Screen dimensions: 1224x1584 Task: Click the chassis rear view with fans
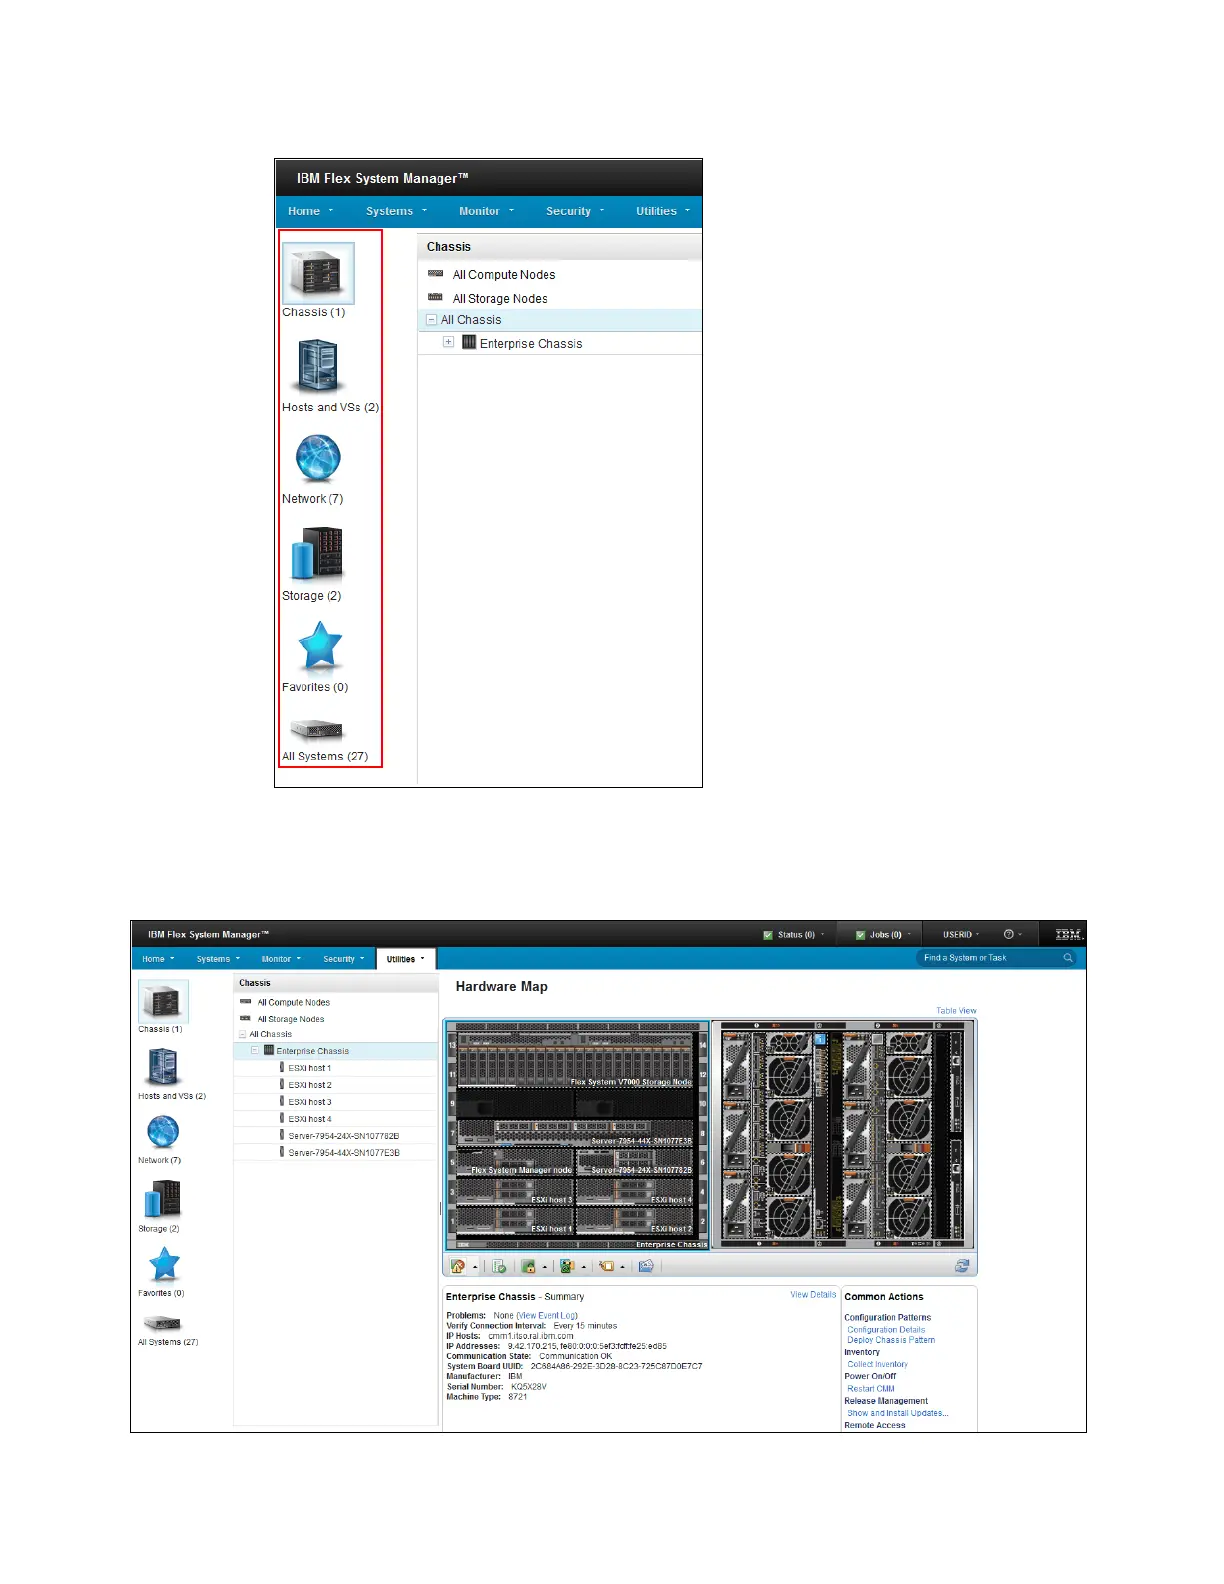click(x=844, y=1135)
